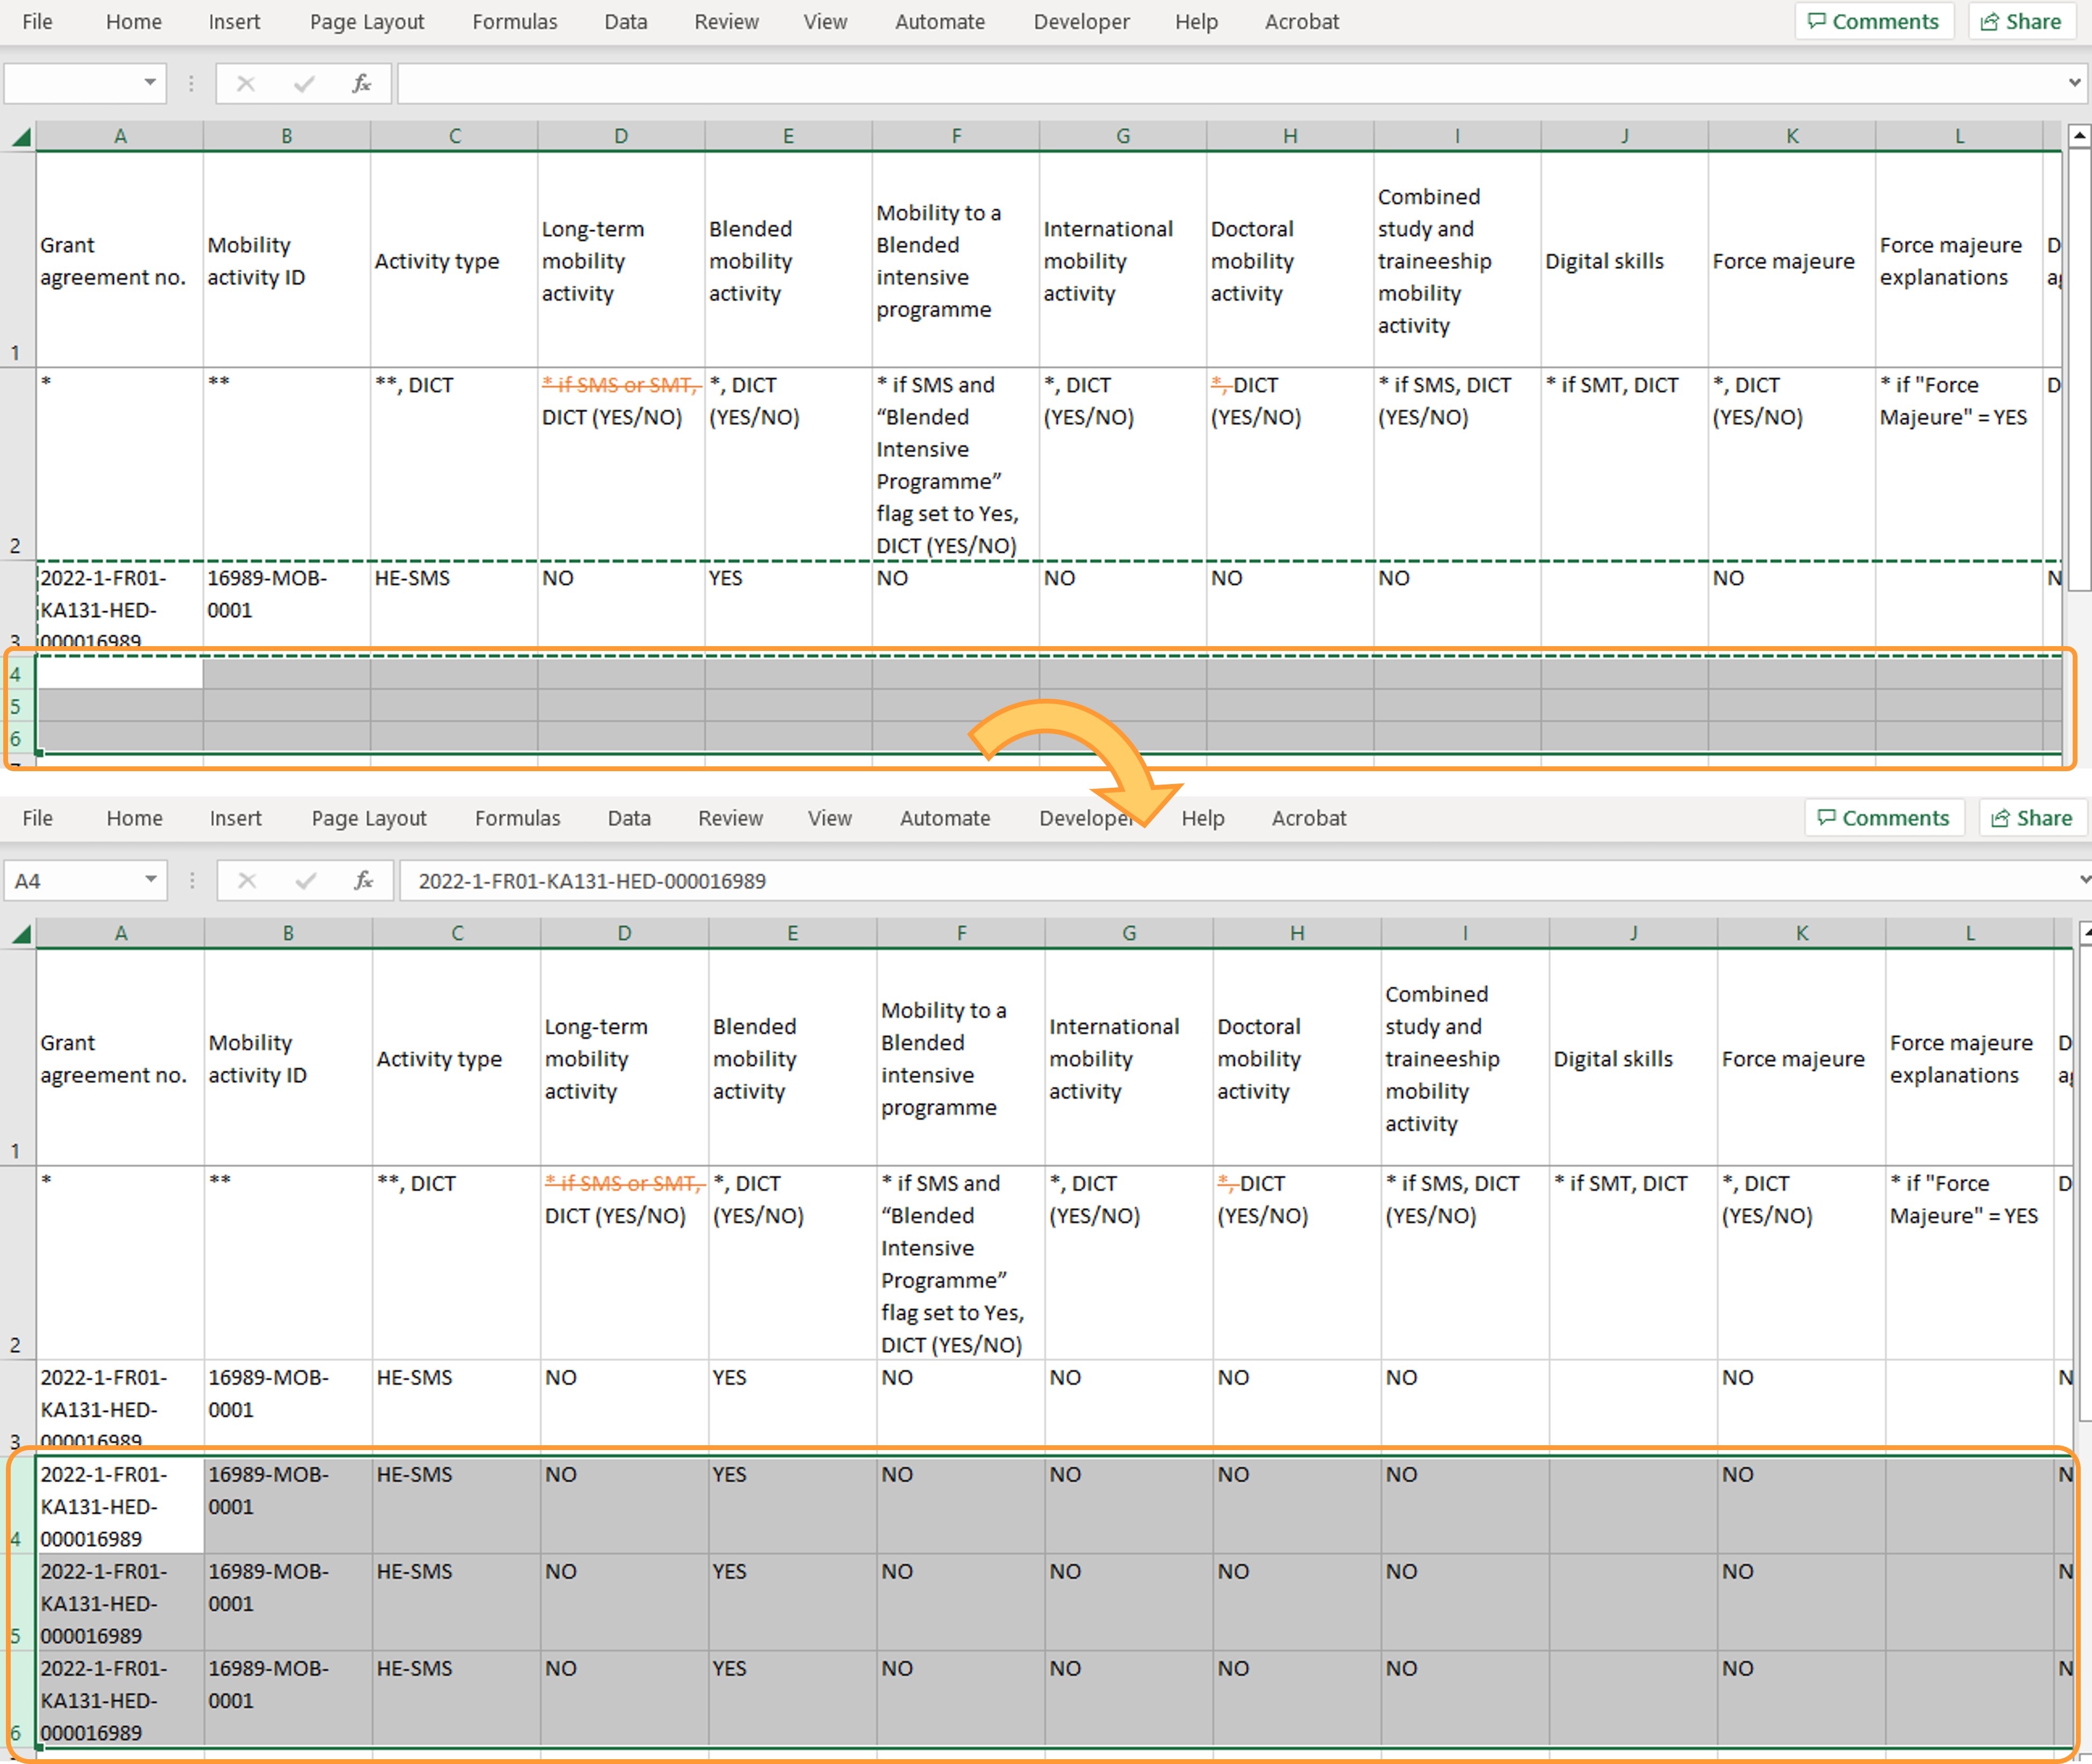Click 'Doctoral mobility activity' header in bottom sheet
Viewport: 2092px width, 1764px height.
1297,1058
